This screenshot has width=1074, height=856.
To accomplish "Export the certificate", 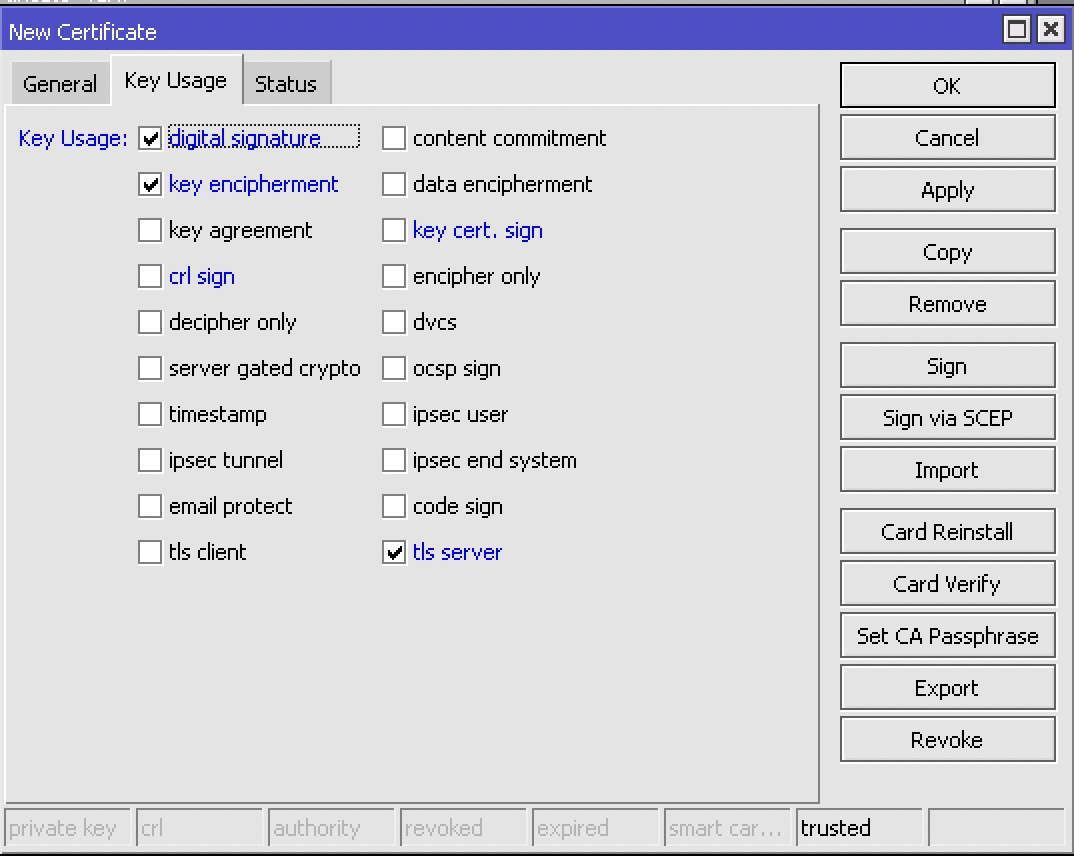I will tap(947, 688).
